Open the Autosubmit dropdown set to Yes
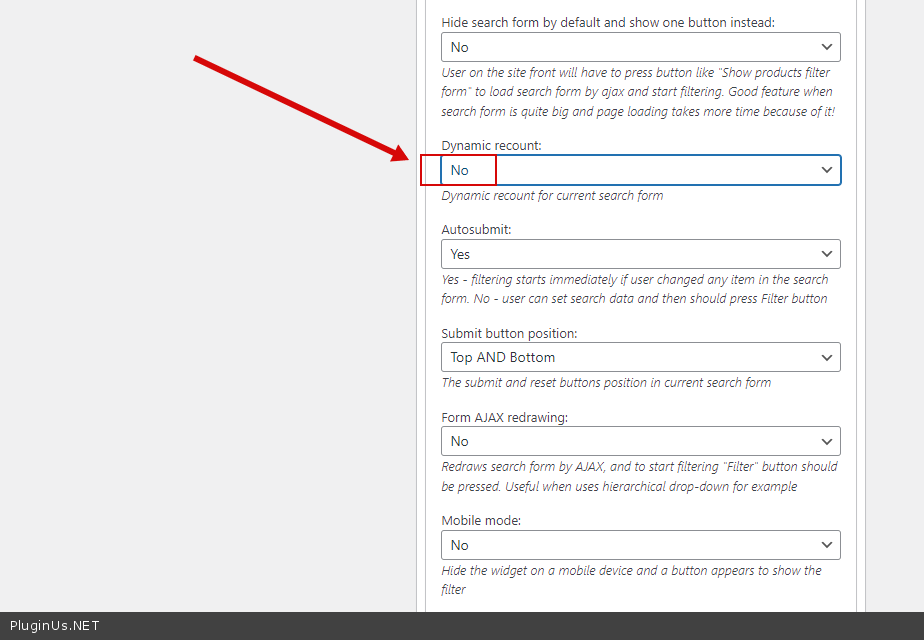 [x=640, y=254]
